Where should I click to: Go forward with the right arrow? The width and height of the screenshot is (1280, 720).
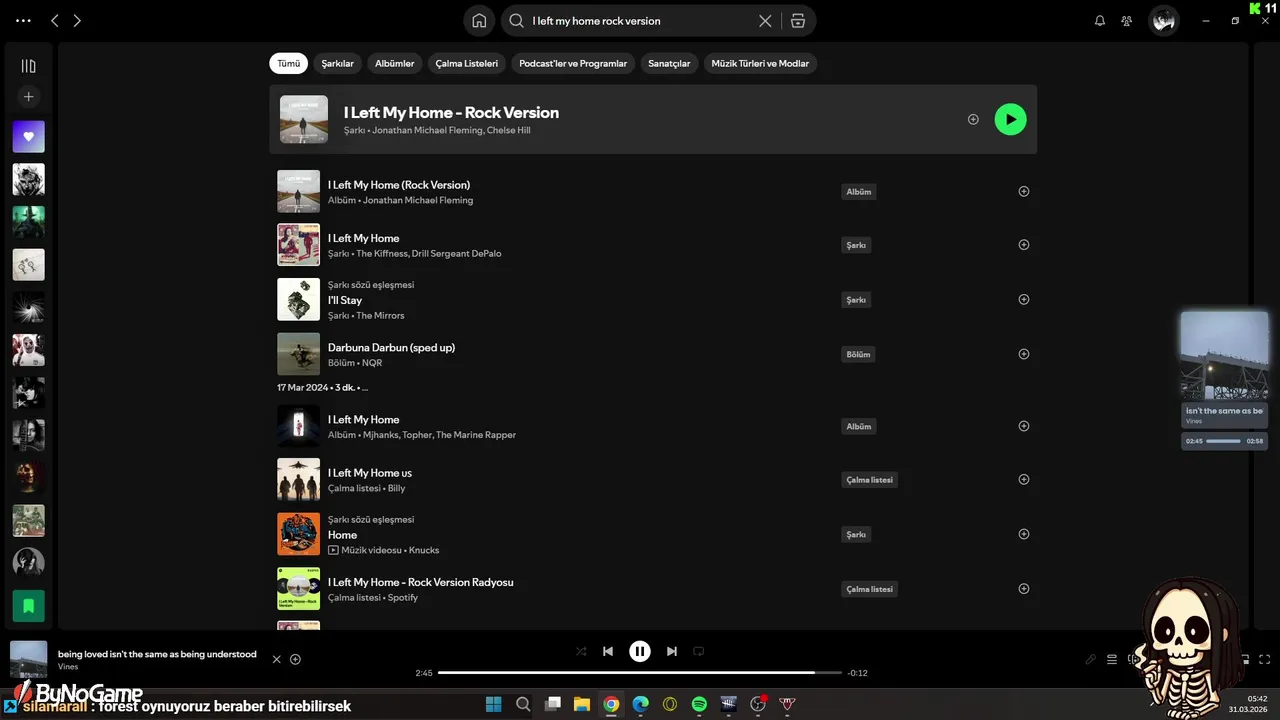tap(77, 20)
